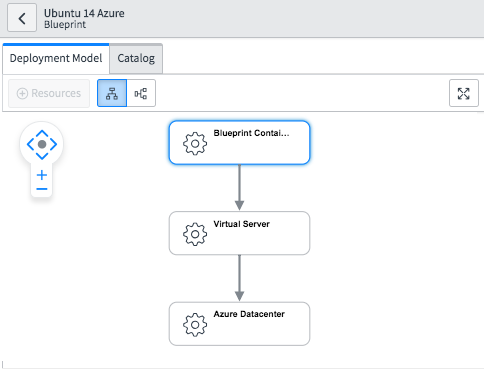The height and width of the screenshot is (369, 484).
Task: Select the Blueprint Container node
Action: pyautogui.click(x=239, y=143)
